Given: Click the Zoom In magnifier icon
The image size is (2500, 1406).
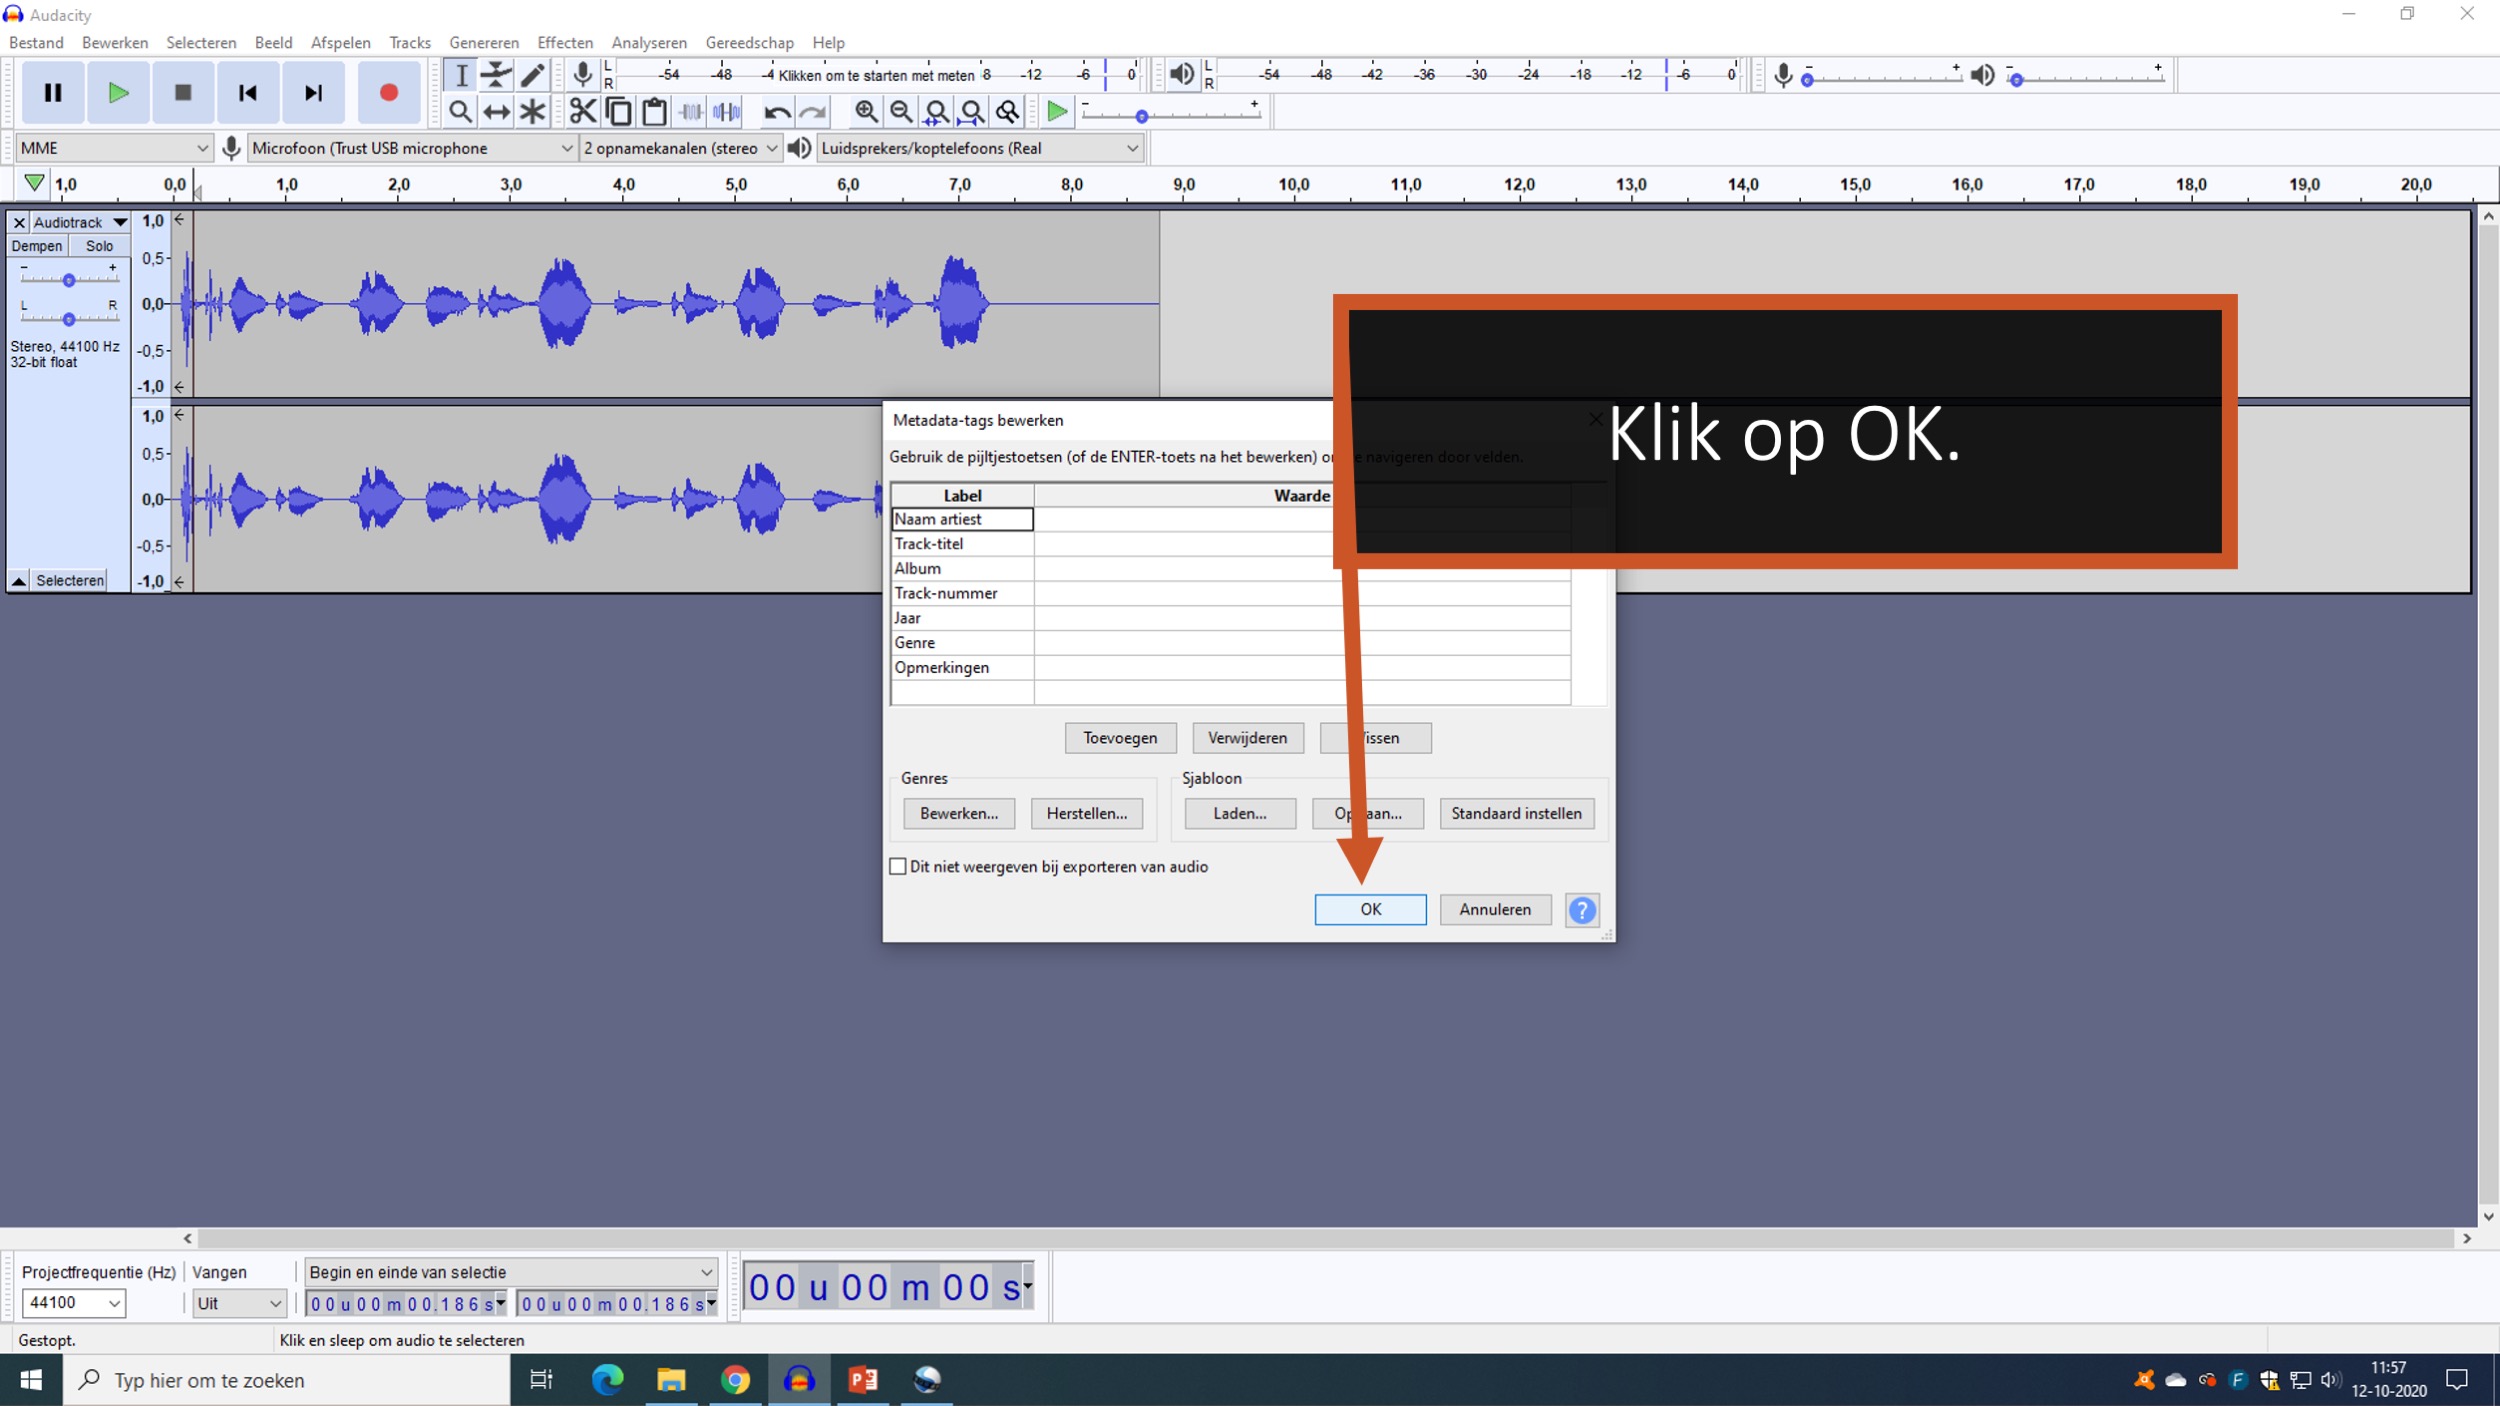Looking at the screenshot, I should [866, 111].
